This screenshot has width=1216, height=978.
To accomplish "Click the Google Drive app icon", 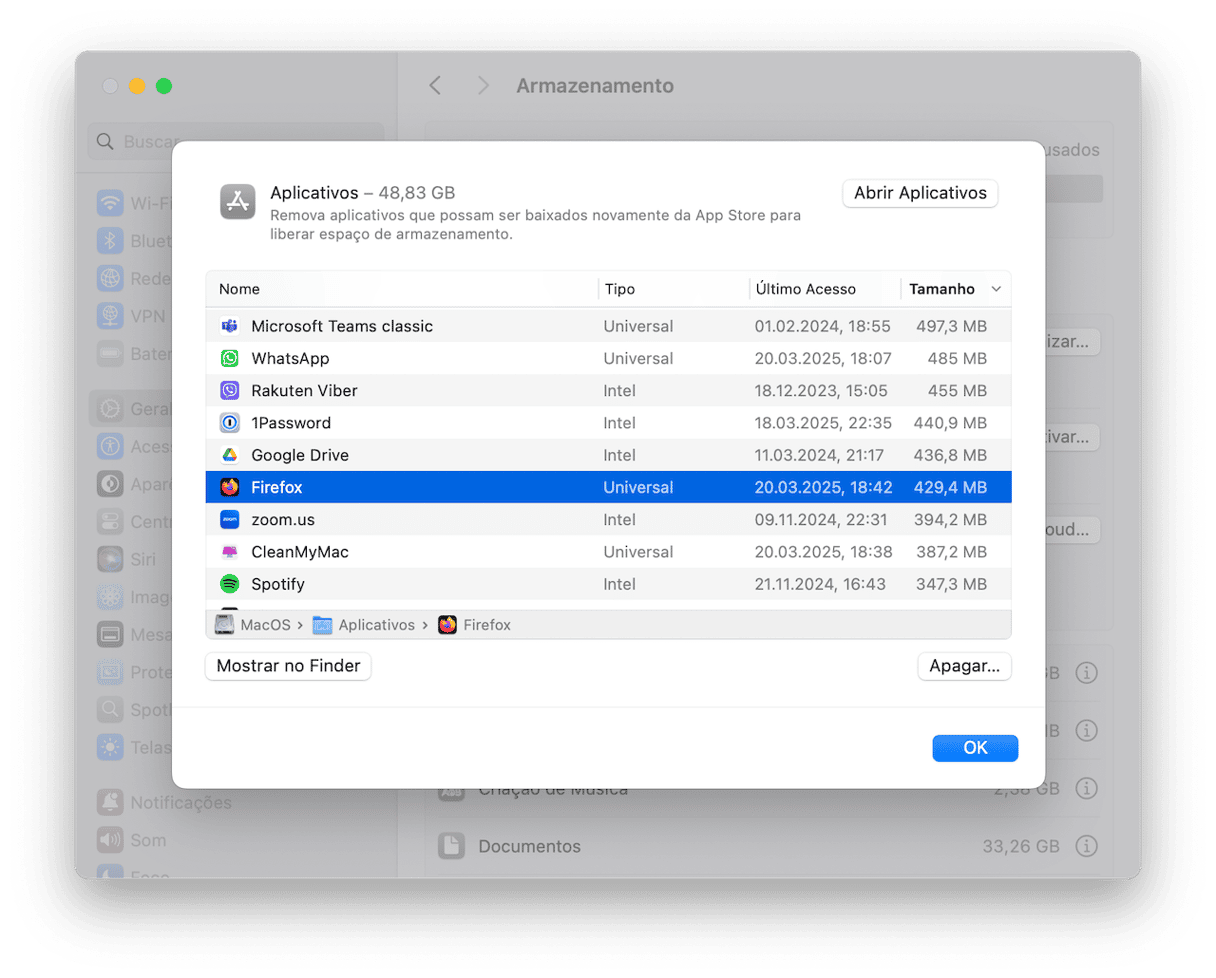I will (x=229, y=455).
